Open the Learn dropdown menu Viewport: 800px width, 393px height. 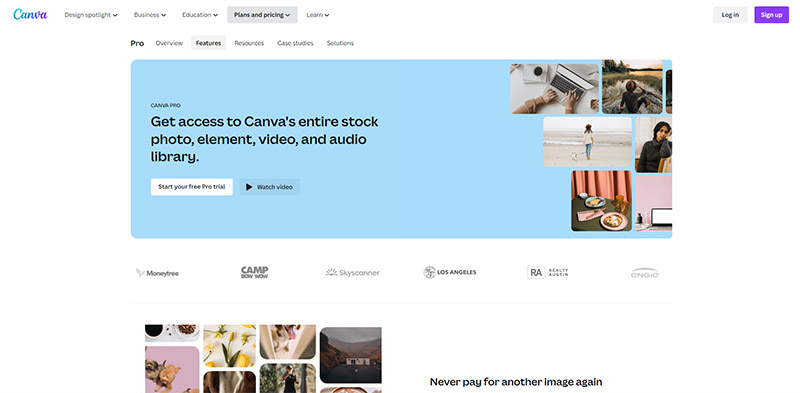[317, 15]
